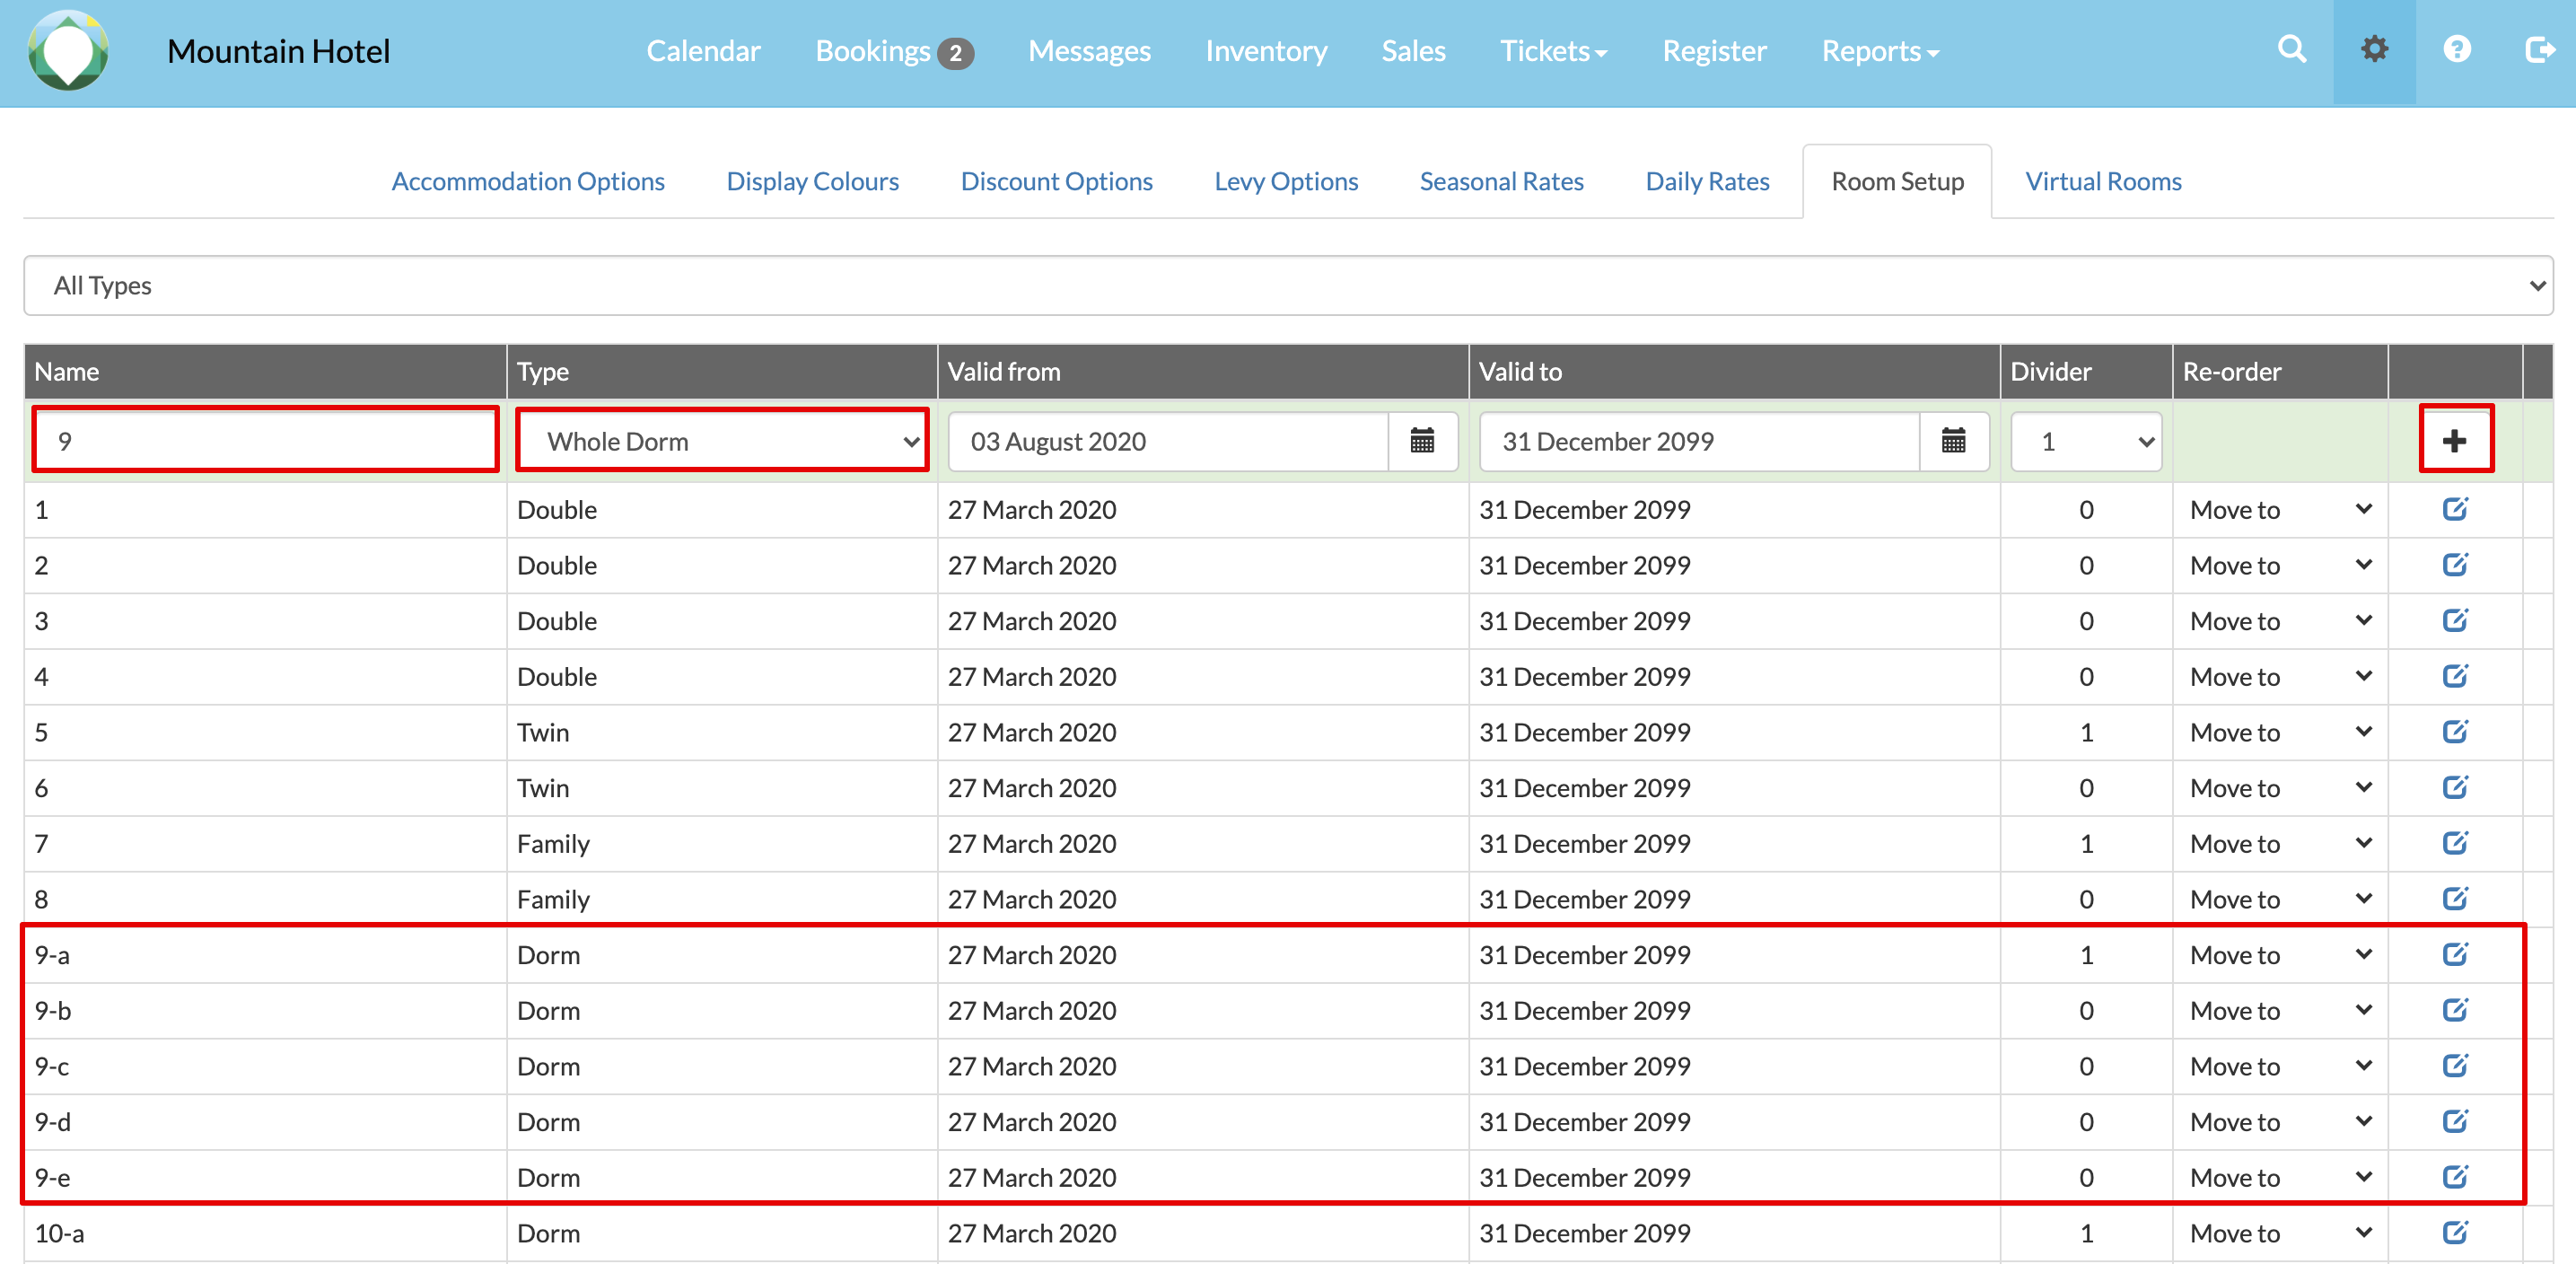Go to Bookings in the navigation
Screen dimensions: 2576x1264
pyautogui.click(x=873, y=51)
